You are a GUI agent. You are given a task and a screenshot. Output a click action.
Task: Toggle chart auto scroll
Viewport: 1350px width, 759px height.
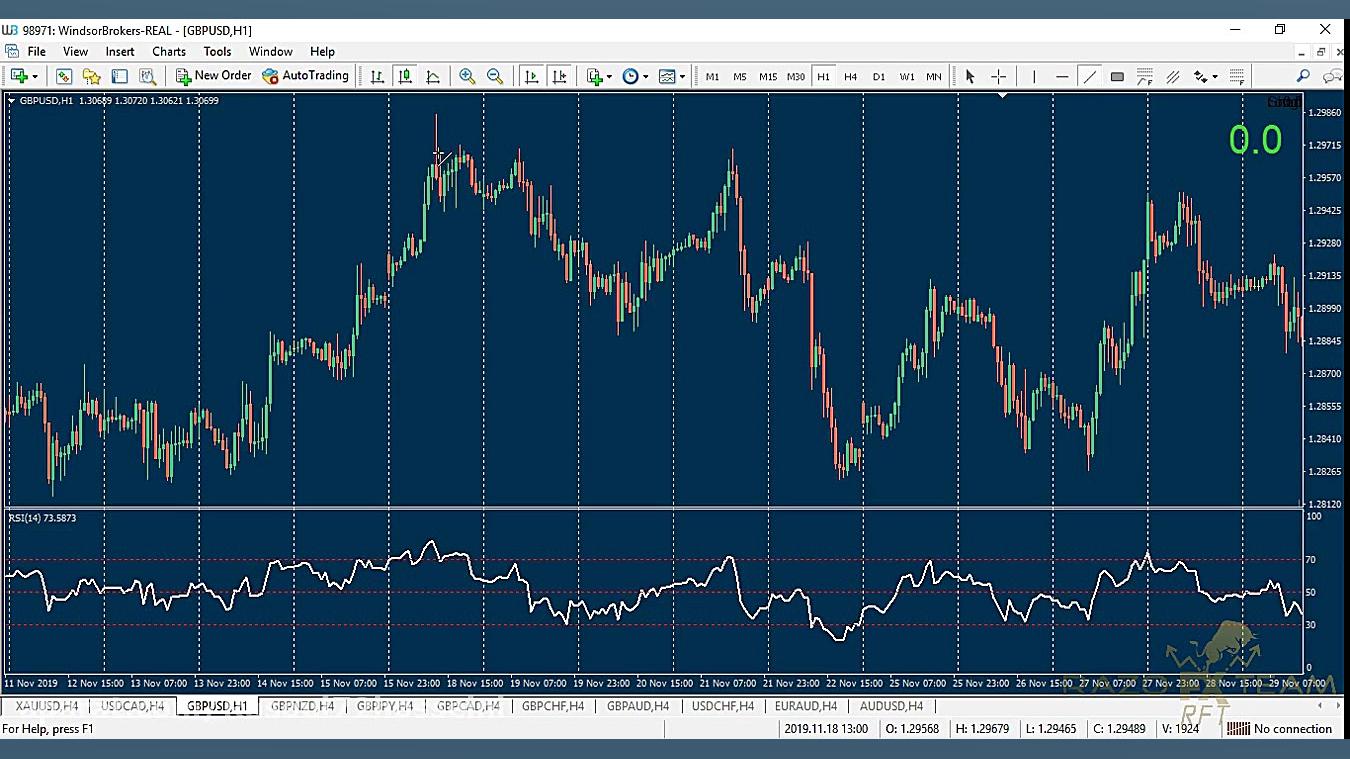(531, 76)
